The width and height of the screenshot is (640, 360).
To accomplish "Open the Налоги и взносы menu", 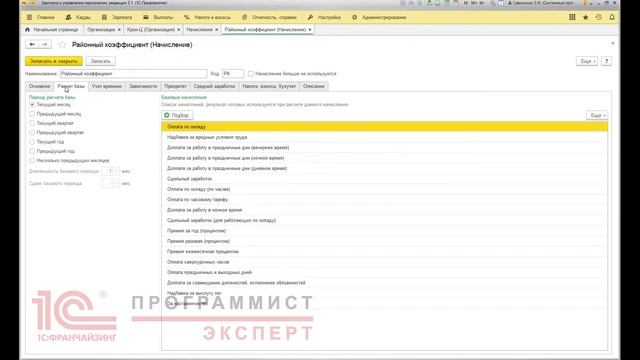I will [207, 18].
